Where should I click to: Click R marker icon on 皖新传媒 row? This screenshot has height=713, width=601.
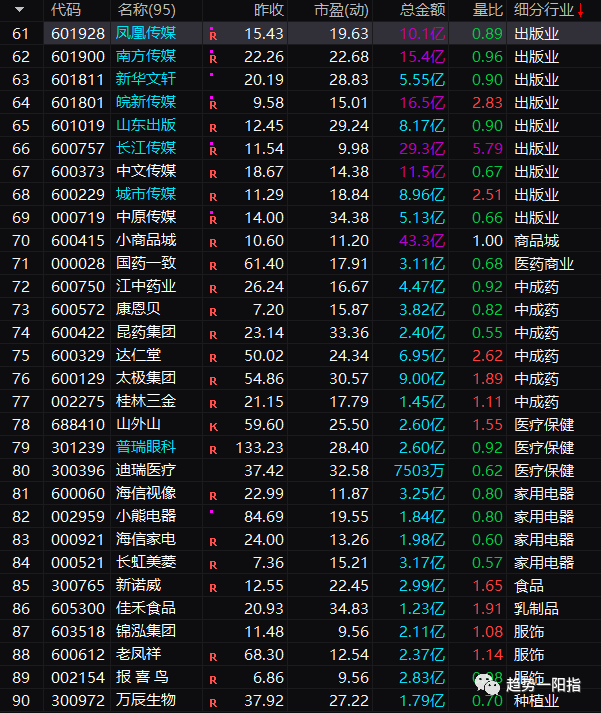[213, 105]
